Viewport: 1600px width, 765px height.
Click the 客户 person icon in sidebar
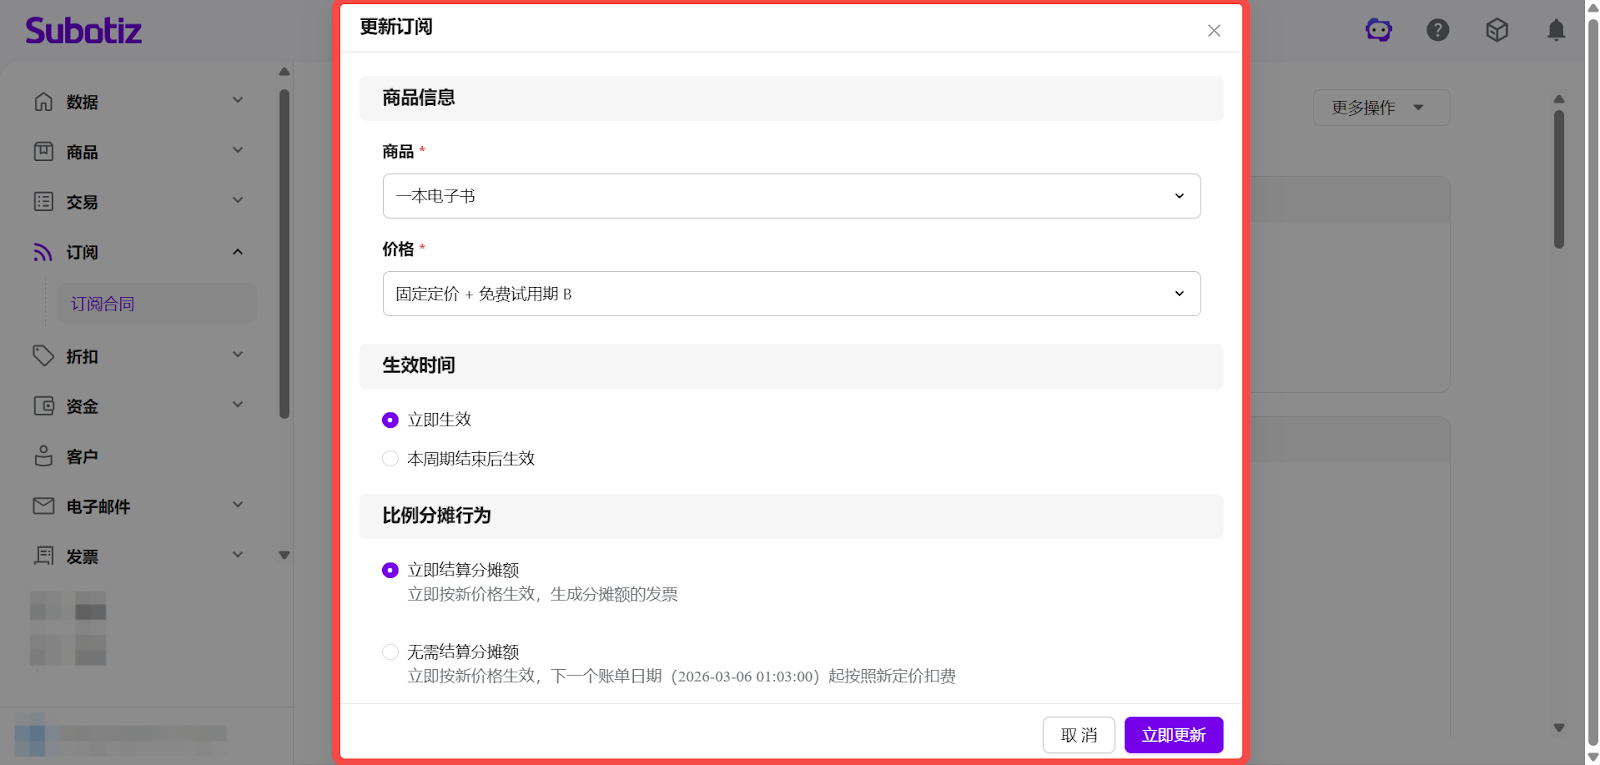[44, 456]
